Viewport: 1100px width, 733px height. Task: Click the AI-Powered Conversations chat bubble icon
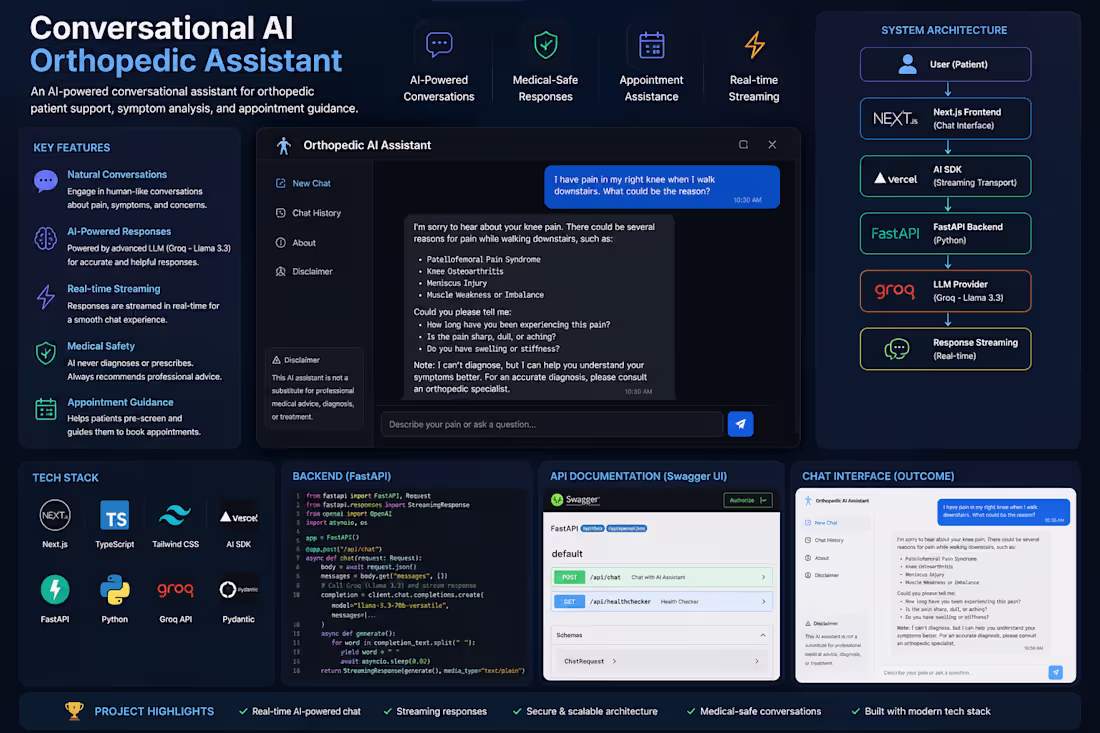point(439,45)
